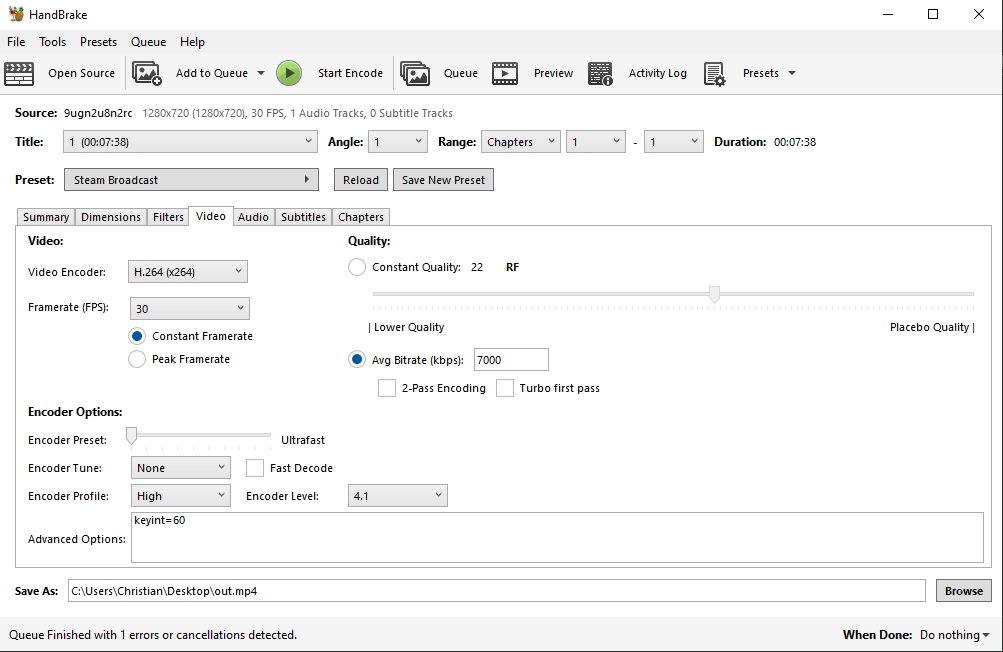The width and height of the screenshot is (1003, 652).
Task: Click the HandBrake app logo icon
Action: (x=15, y=14)
